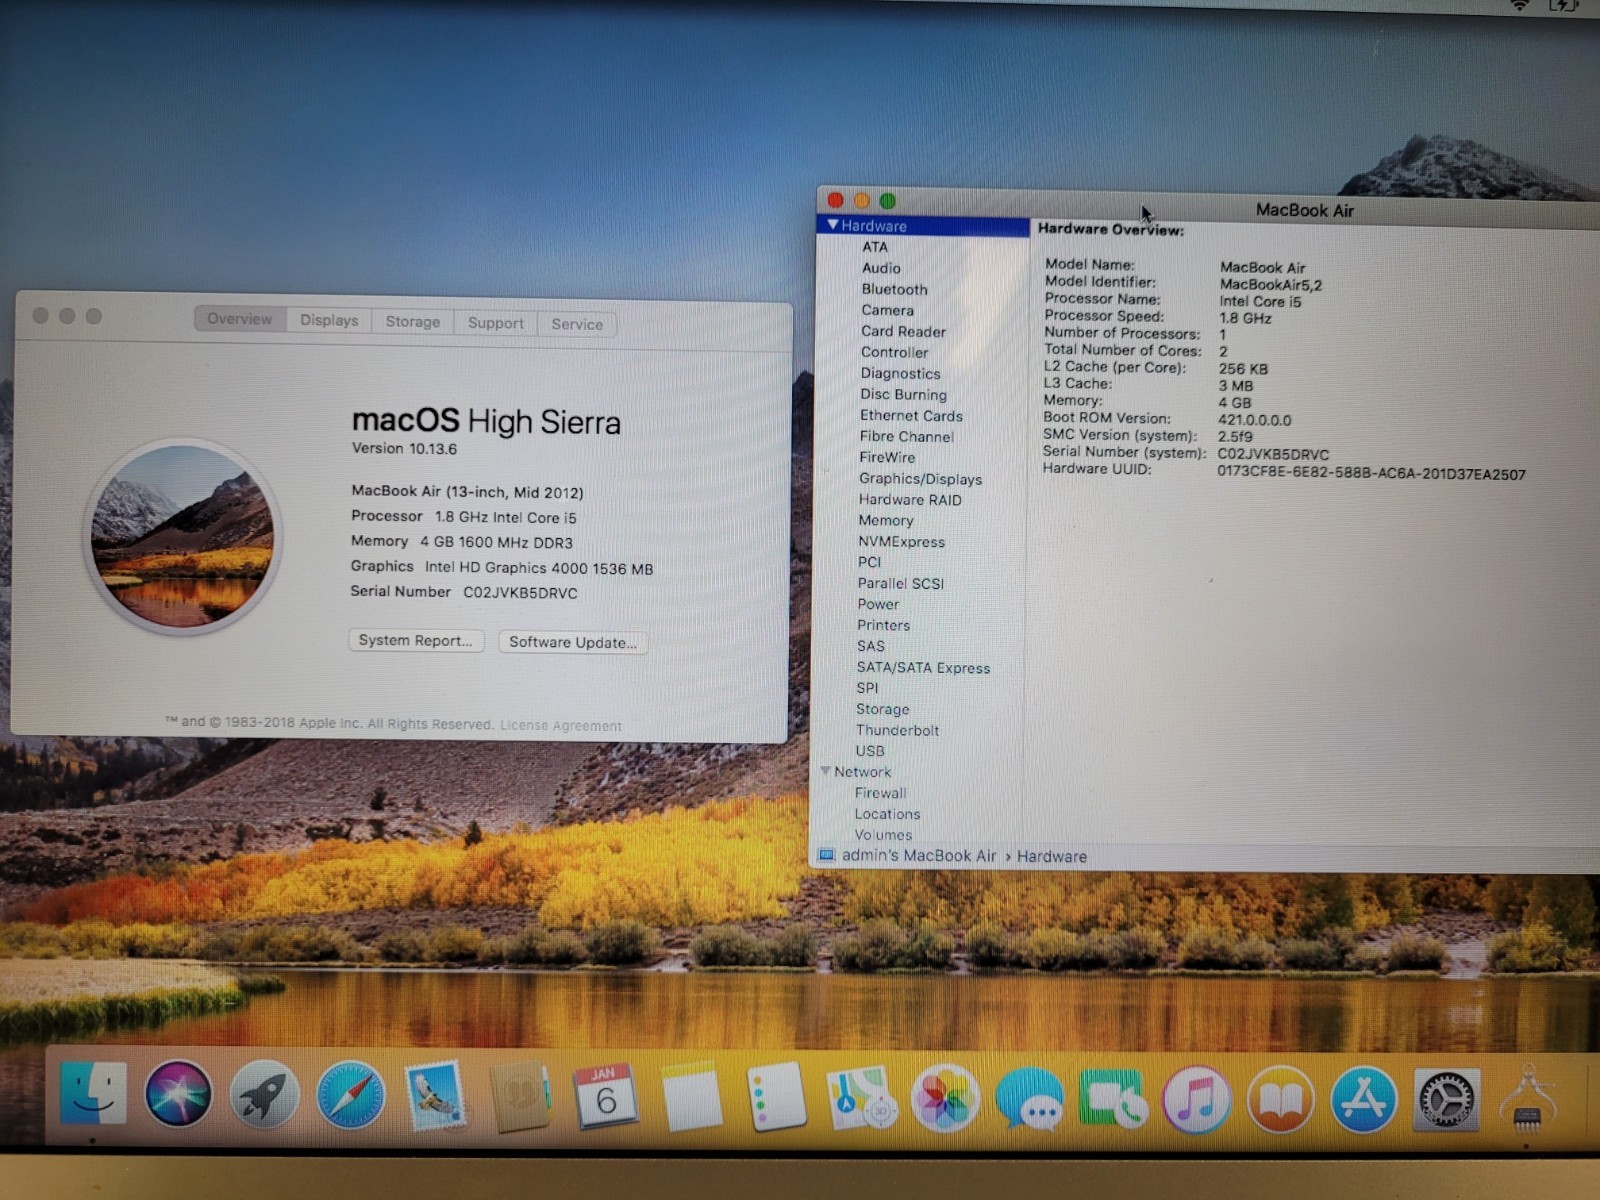
Task: Open iTunes music icon in Dock
Action: (1196, 1100)
